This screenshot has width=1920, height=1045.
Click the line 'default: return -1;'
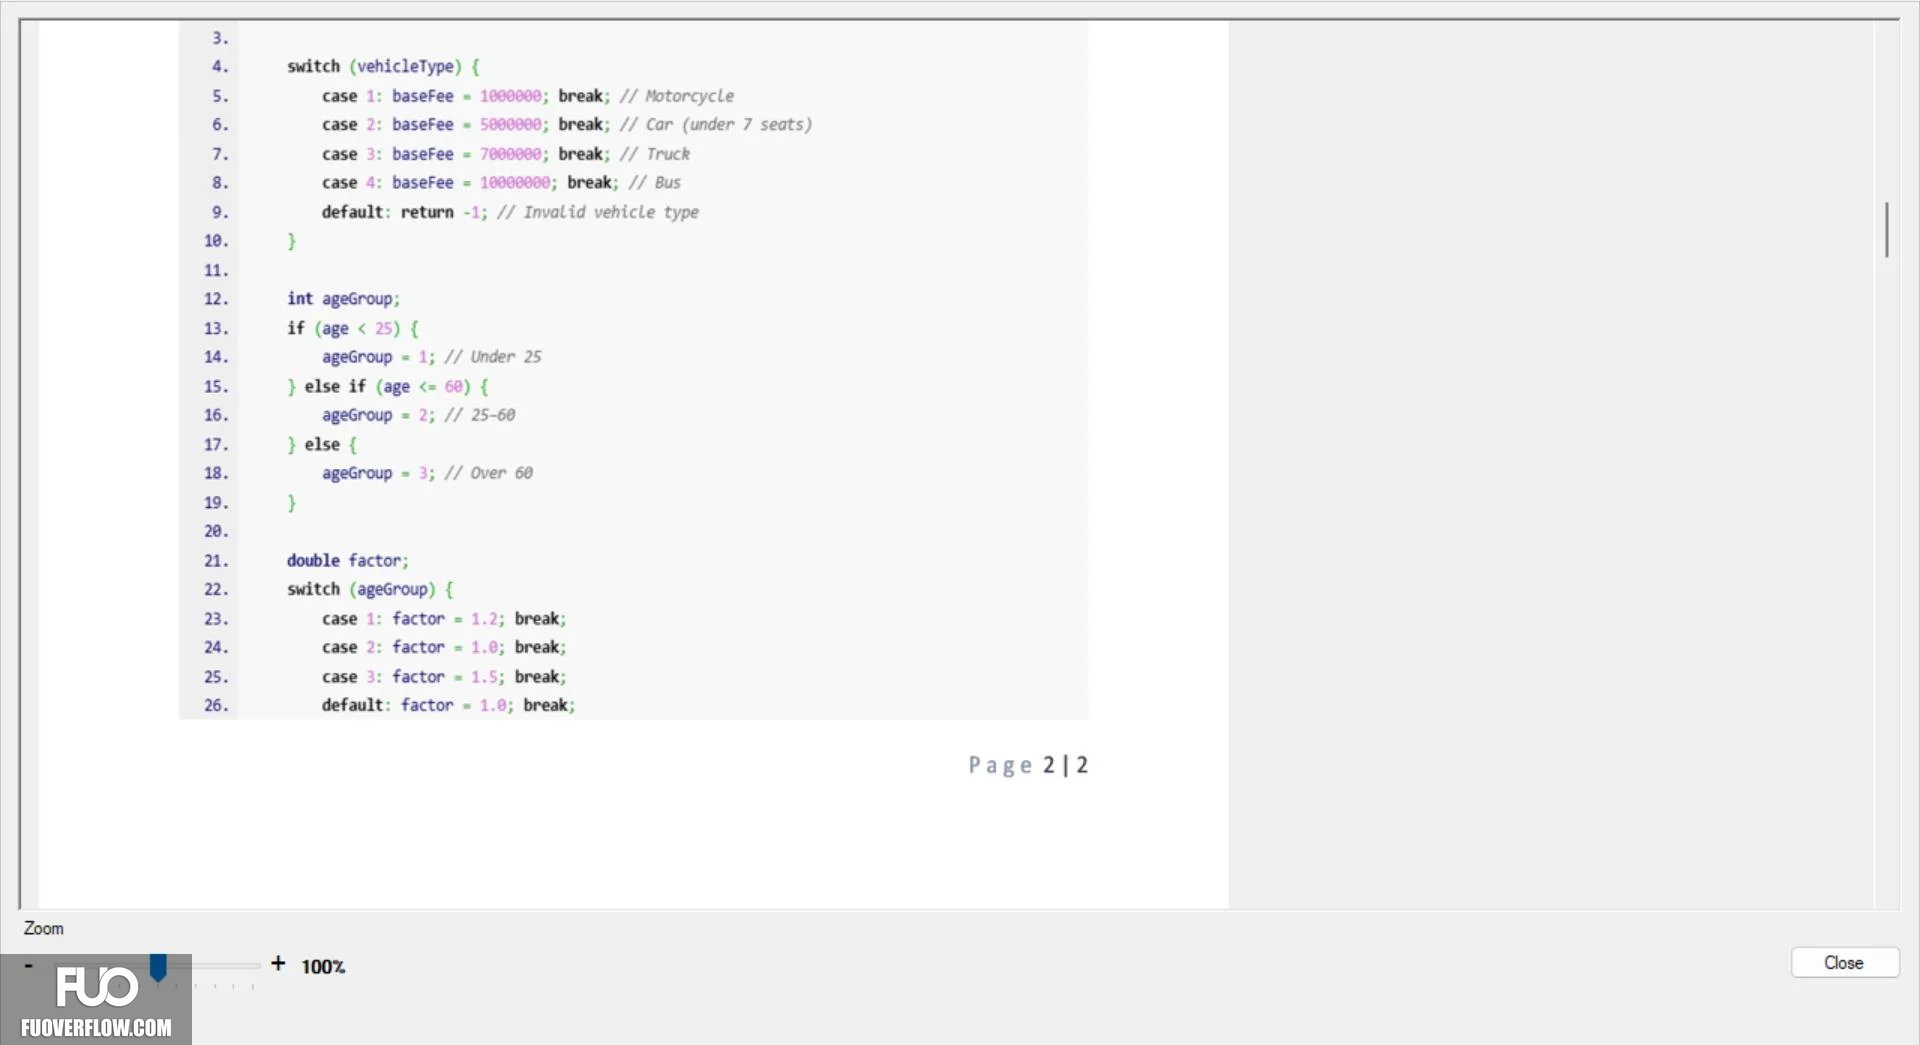[x=404, y=212]
